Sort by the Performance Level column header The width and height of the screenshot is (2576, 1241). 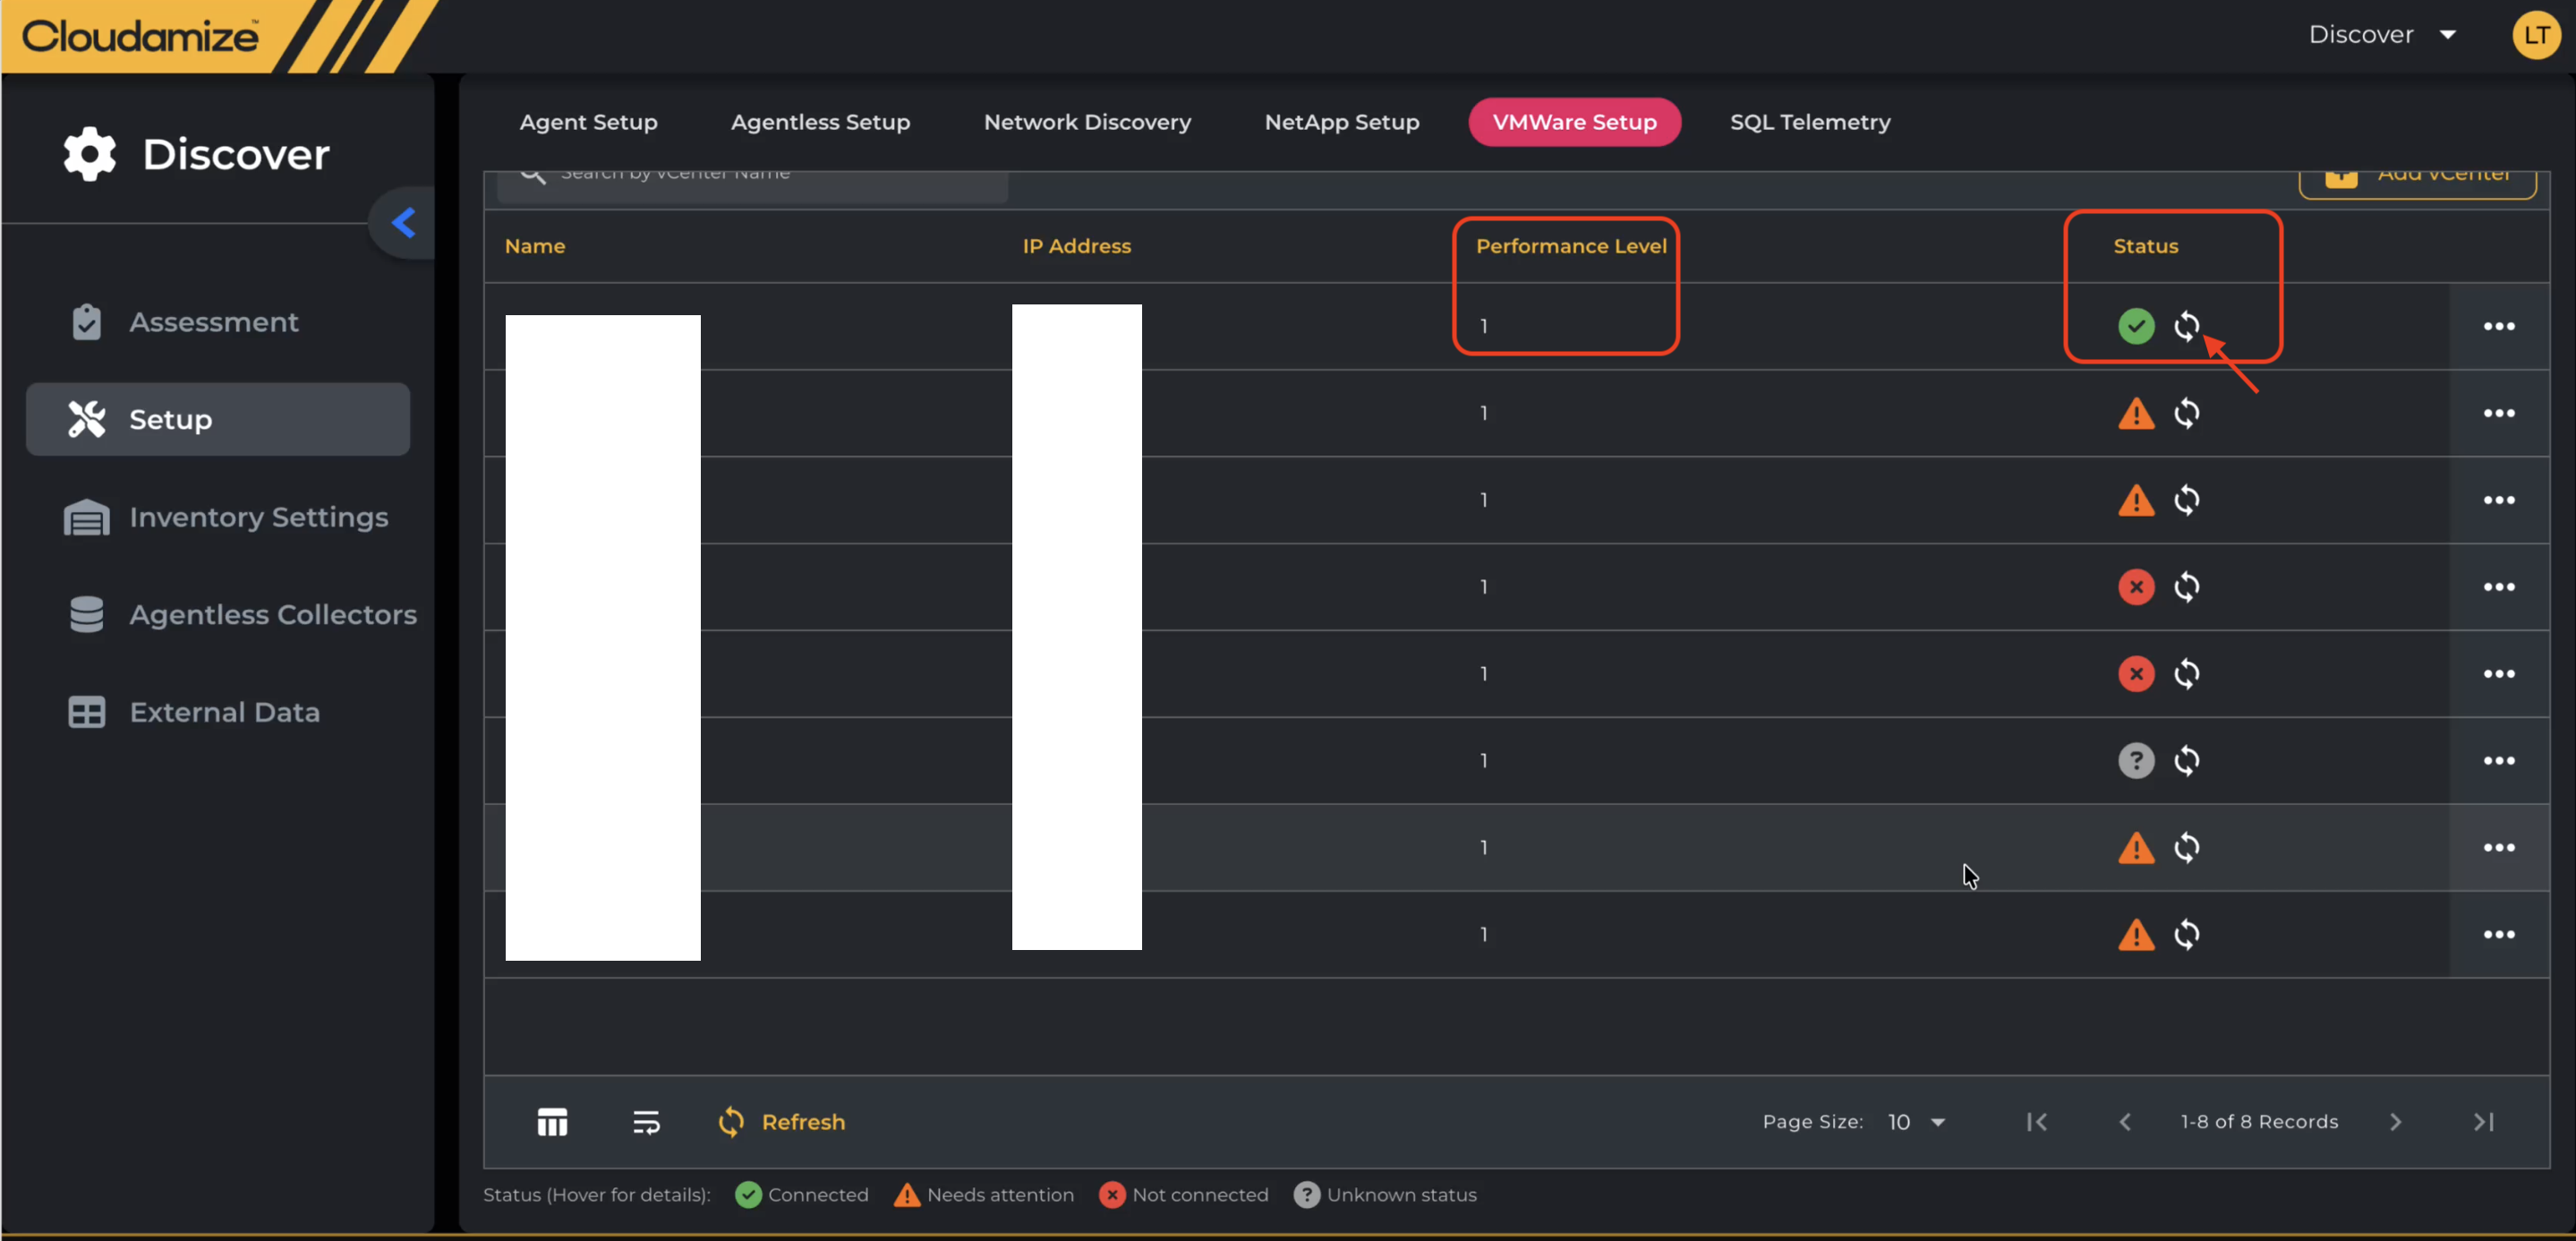(x=1570, y=246)
